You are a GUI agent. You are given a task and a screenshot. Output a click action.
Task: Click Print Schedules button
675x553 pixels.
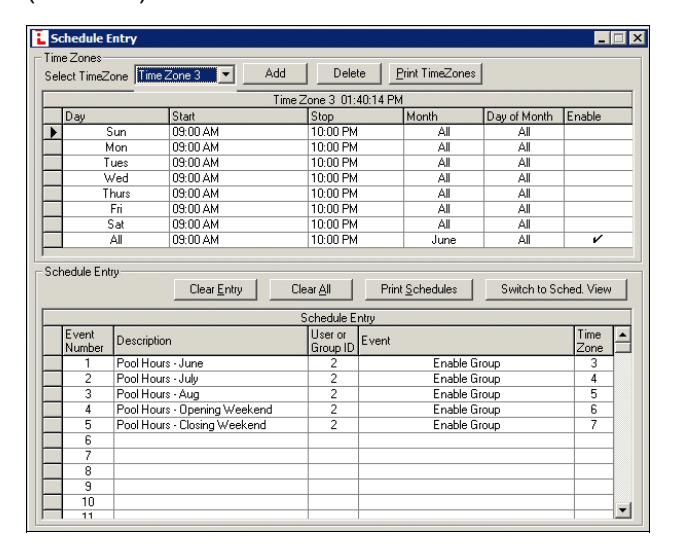click(x=419, y=290)
